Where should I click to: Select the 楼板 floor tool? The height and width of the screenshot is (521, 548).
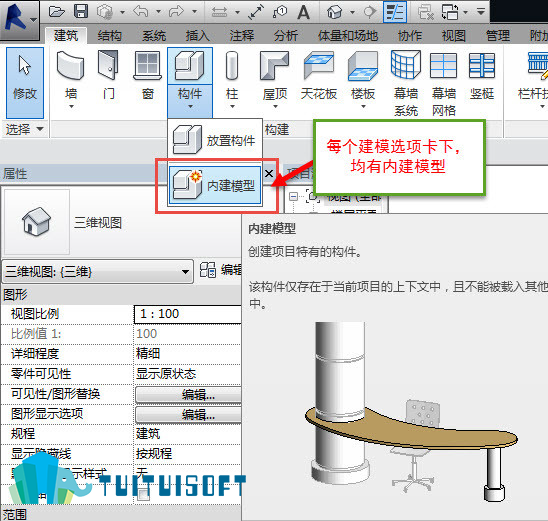pos(363,79)
